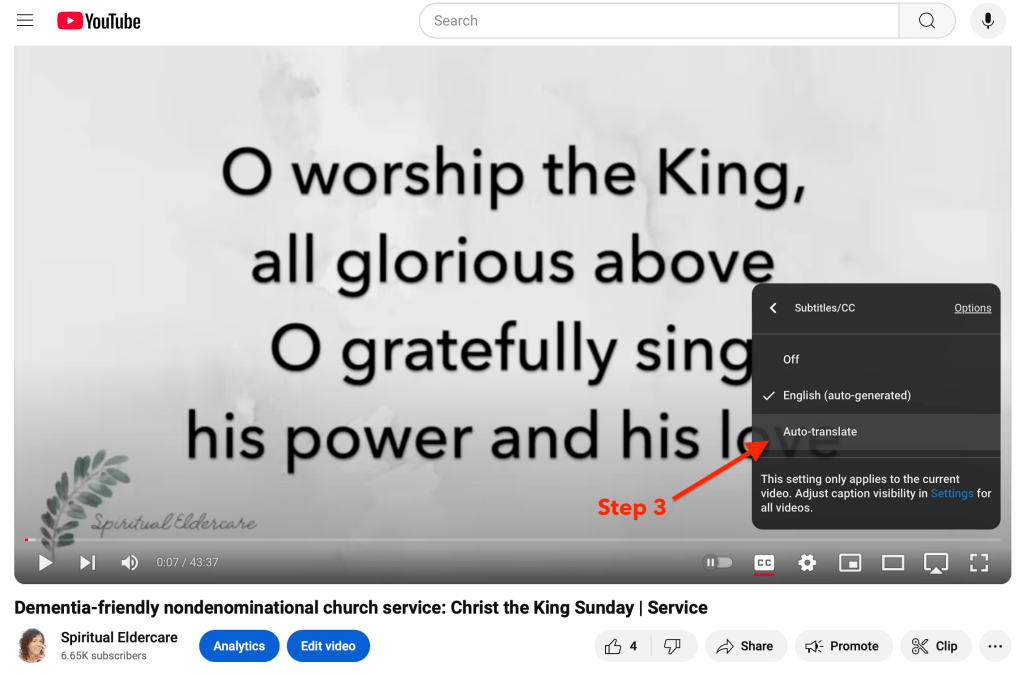Enter full screen mode
Viewport: 1023px width, 675px height.
979,562
